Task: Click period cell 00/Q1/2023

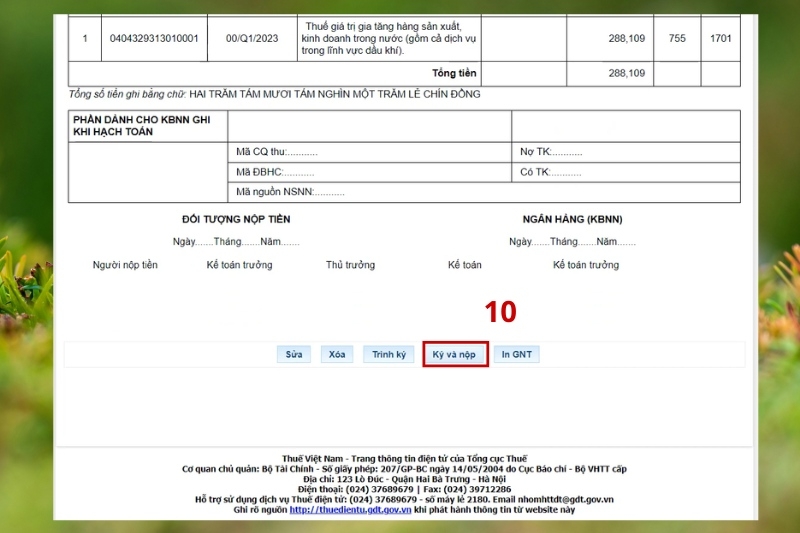Action: tap(252, 38)
